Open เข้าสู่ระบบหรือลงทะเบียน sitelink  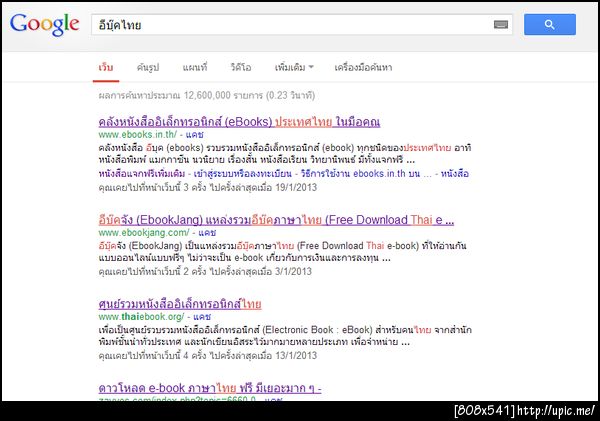[x=243, y=173]
